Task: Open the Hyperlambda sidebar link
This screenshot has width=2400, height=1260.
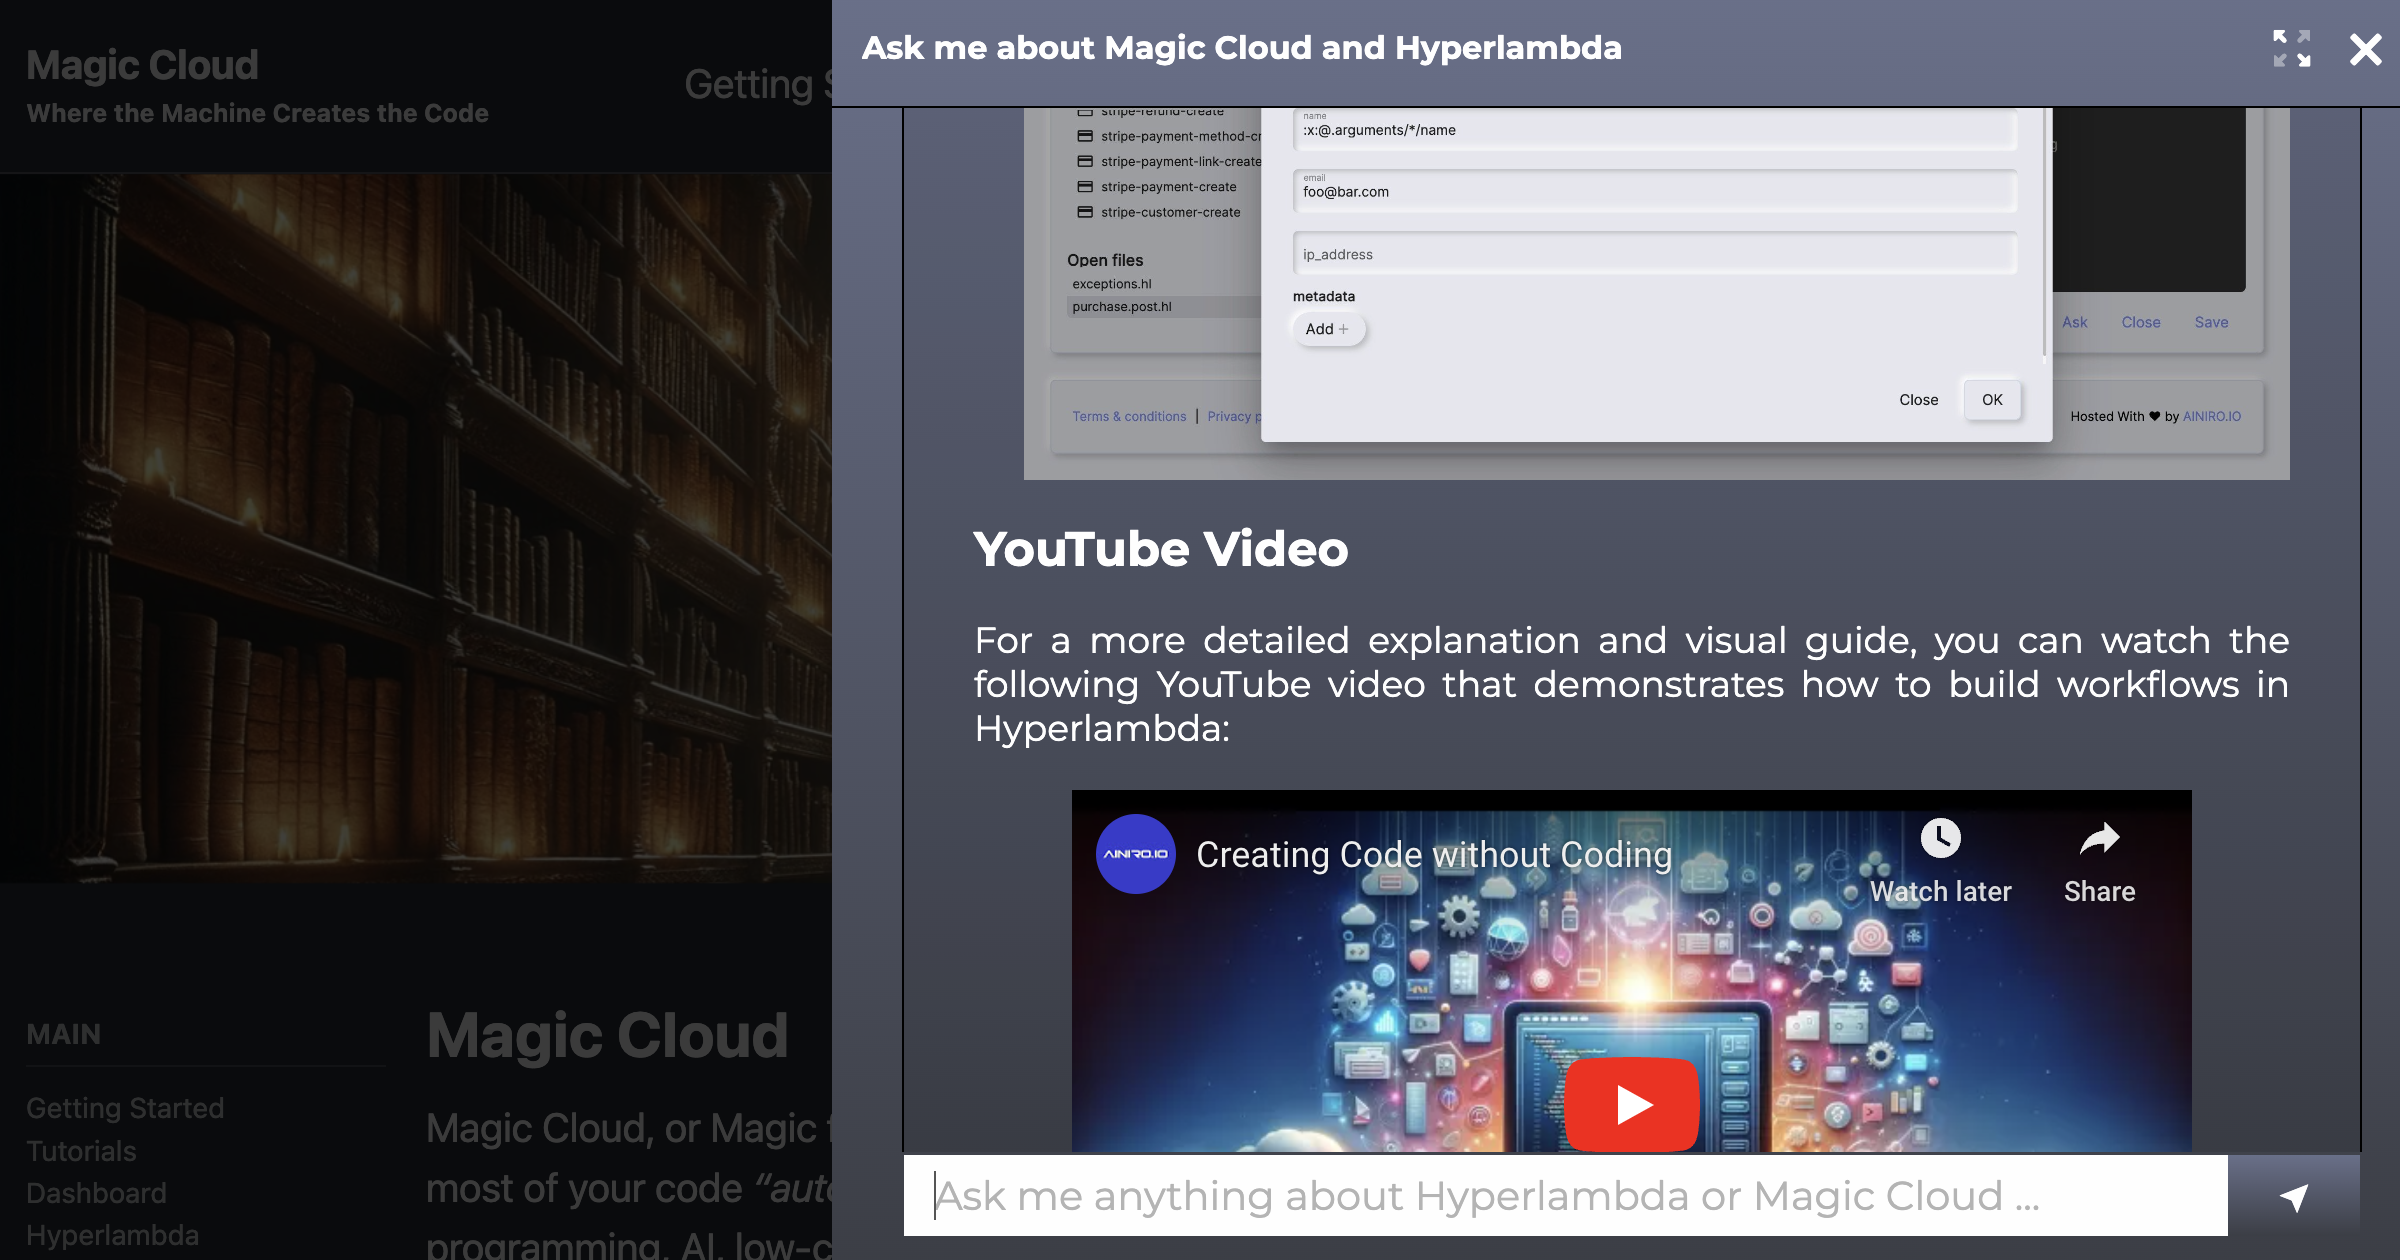Action: coord(112,1235)
